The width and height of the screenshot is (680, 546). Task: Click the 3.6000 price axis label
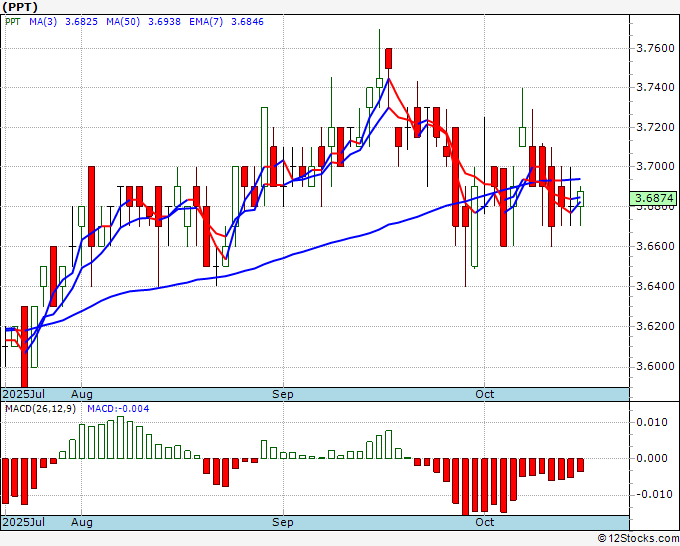[655, 366]
